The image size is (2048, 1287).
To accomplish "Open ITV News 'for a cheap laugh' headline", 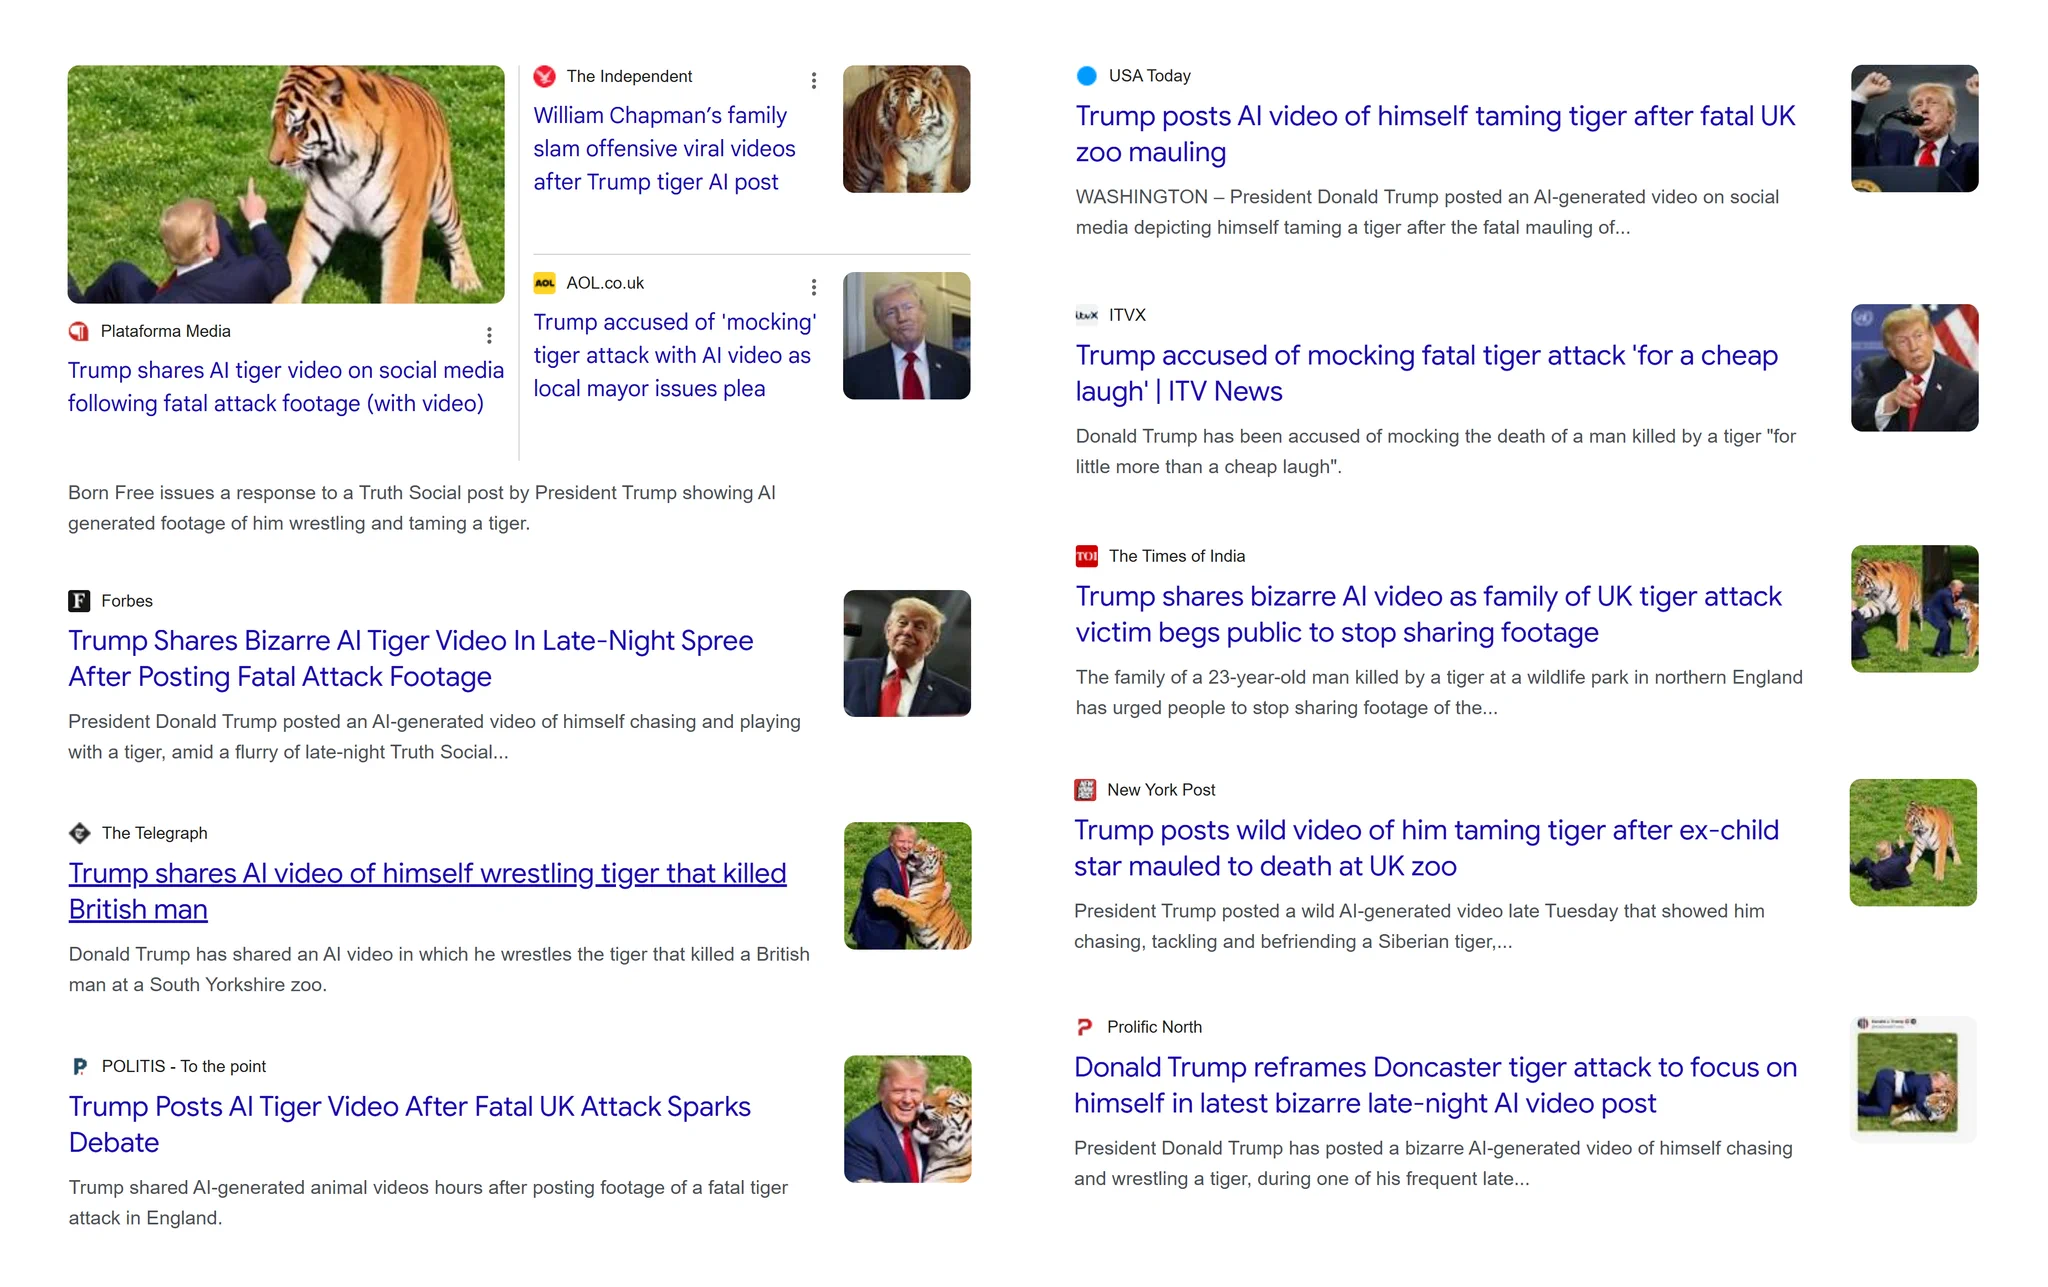I will coord(1426,373).
